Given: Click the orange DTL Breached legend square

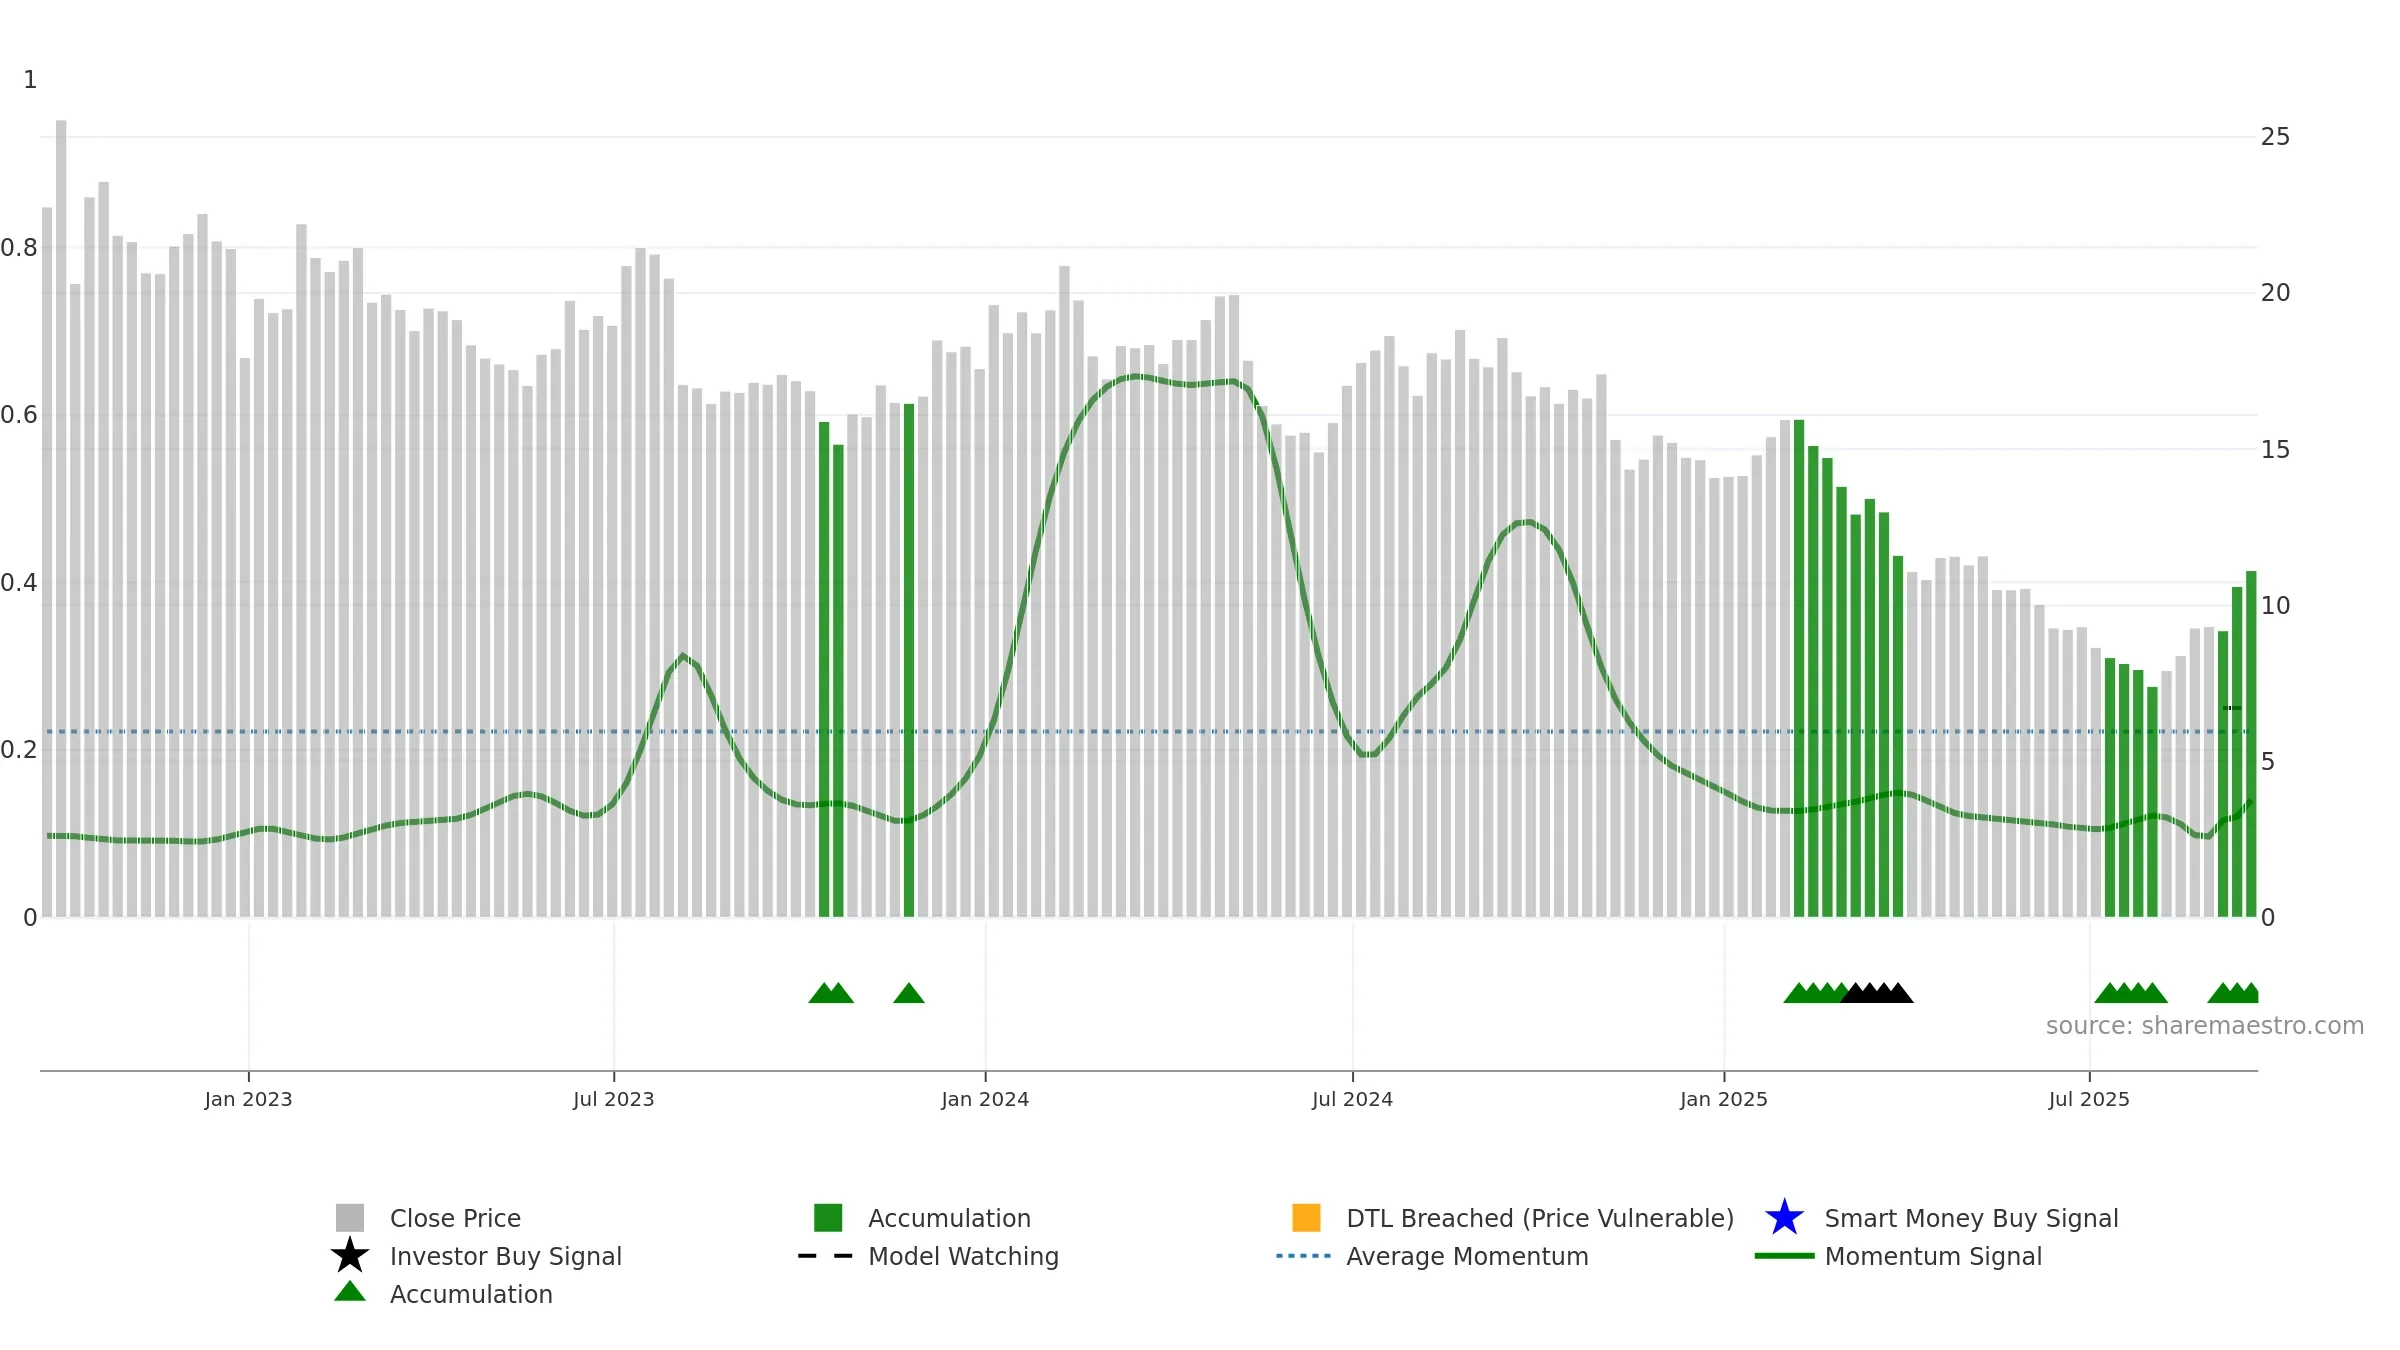Looking at the screenshot, I should coord(1306,1218).
